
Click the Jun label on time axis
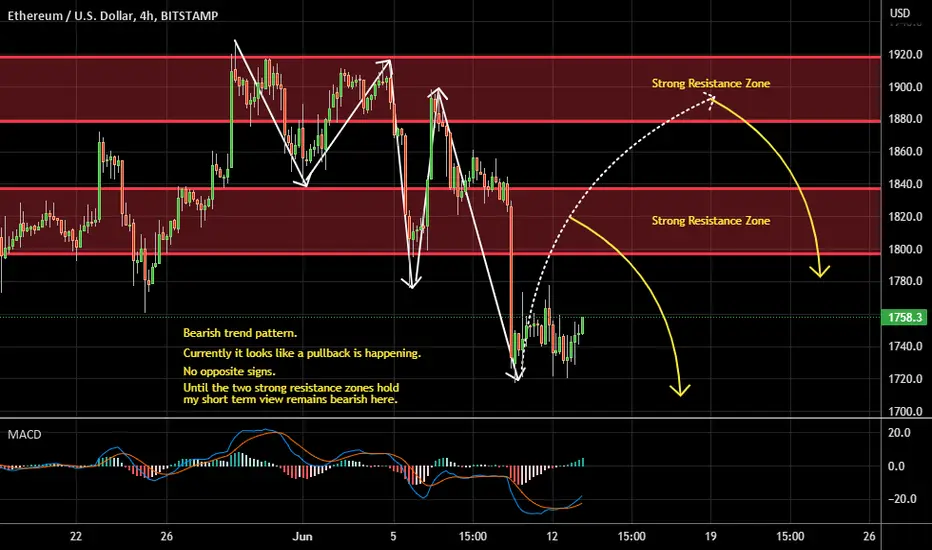click(x=302, y=536)
